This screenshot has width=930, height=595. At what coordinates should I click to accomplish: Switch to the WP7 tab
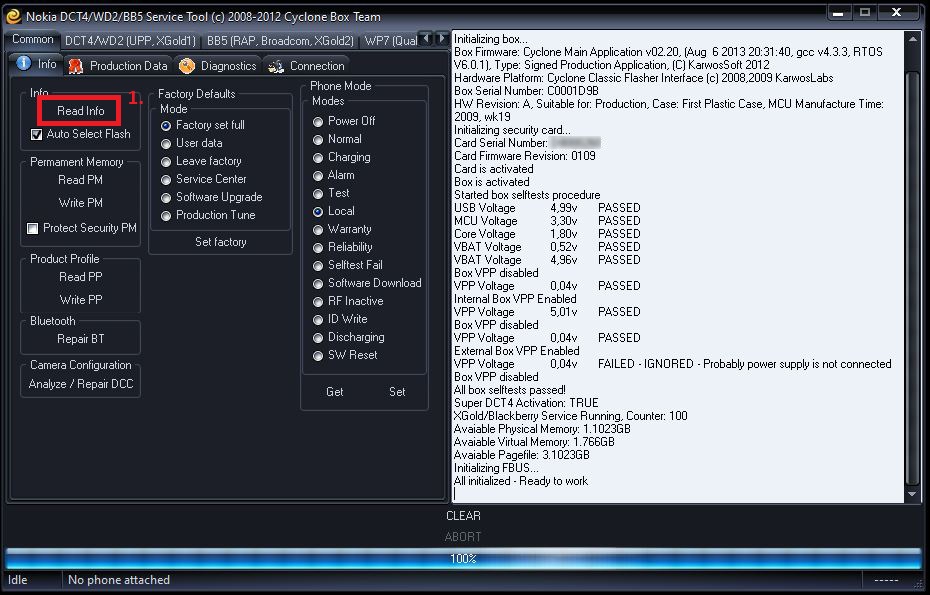(390, 40)
